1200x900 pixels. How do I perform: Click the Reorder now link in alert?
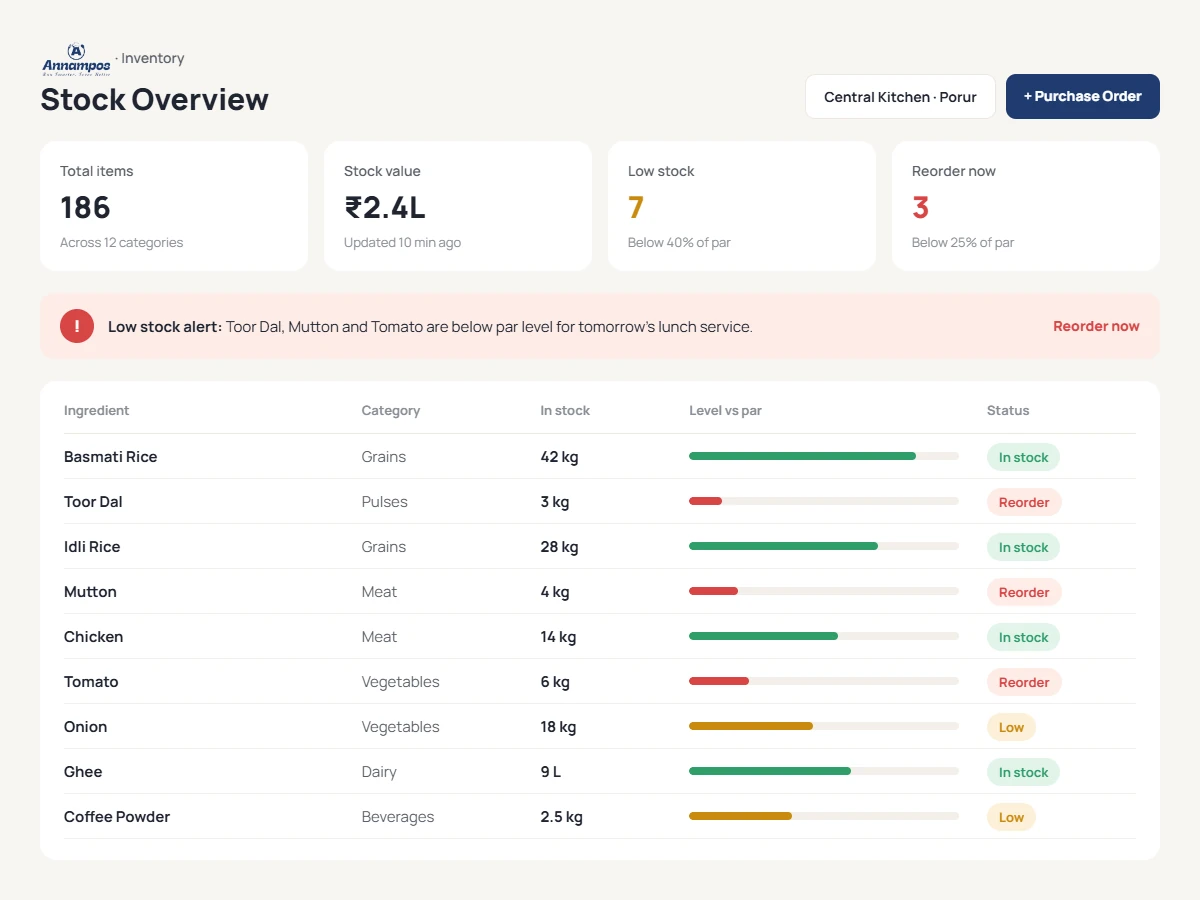click(x=1096, y=326)
